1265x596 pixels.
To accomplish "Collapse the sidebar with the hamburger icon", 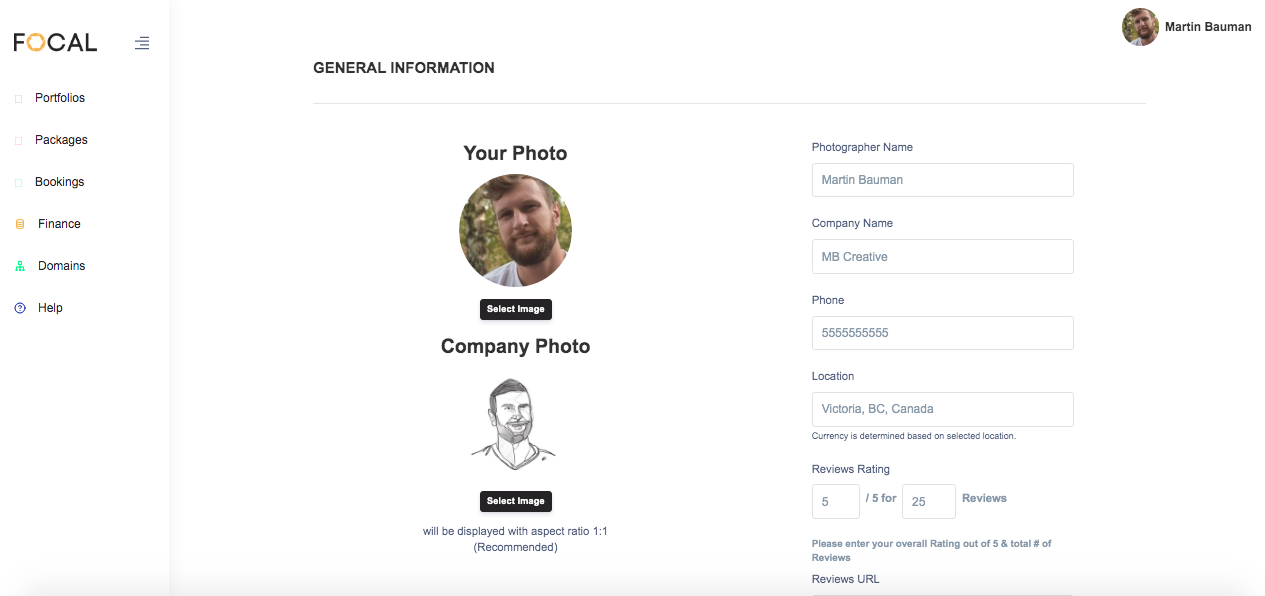I will 142,43.
